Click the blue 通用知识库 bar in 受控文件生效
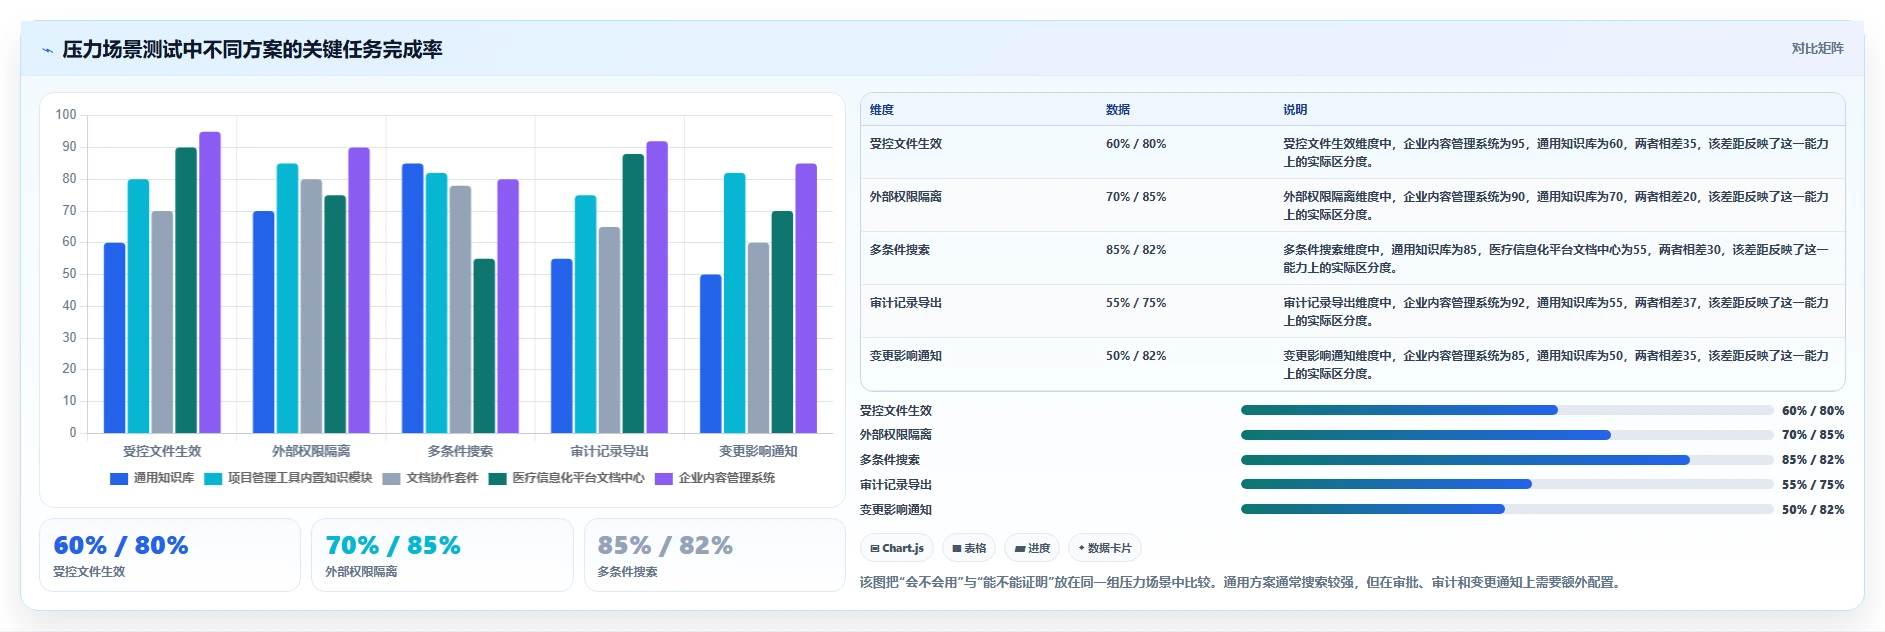The height and width of the screenshot is (632, 1885). coord(115,338)
